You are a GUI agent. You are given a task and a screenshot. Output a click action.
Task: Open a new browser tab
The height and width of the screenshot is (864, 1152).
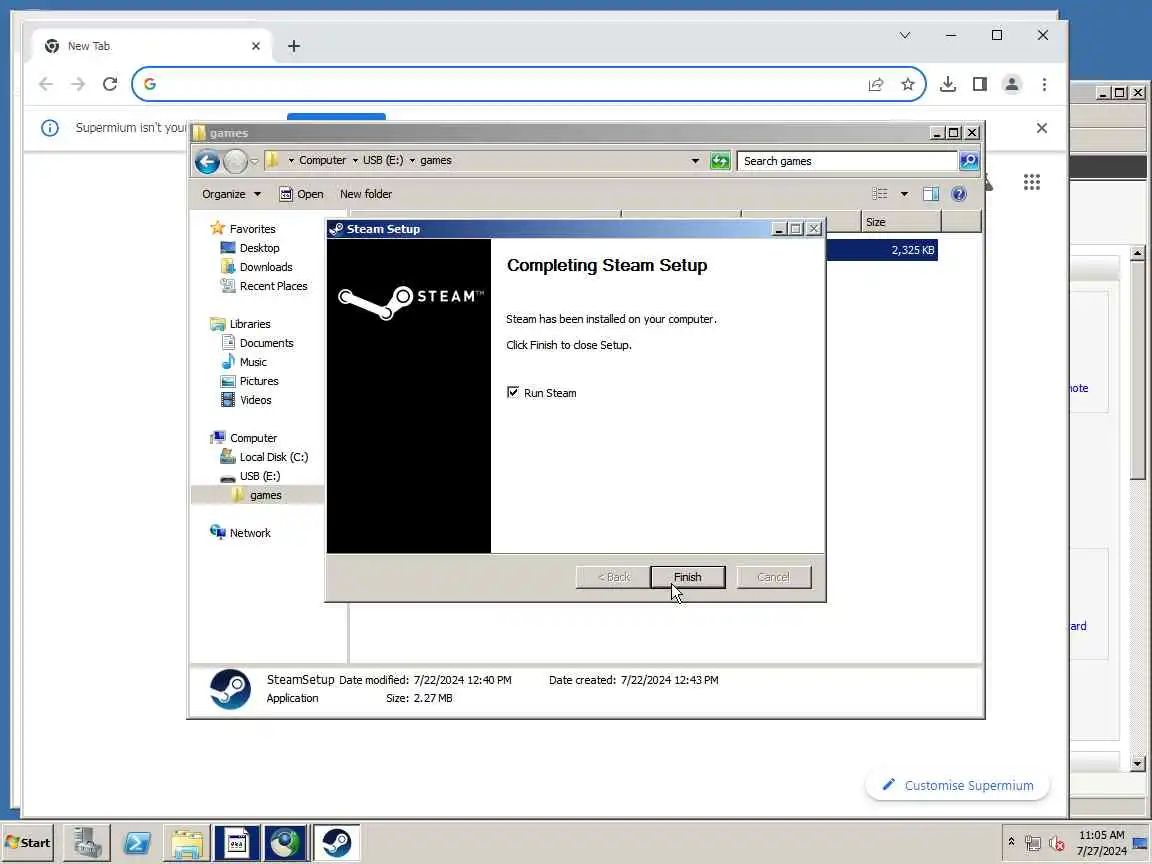coord(294,46)
